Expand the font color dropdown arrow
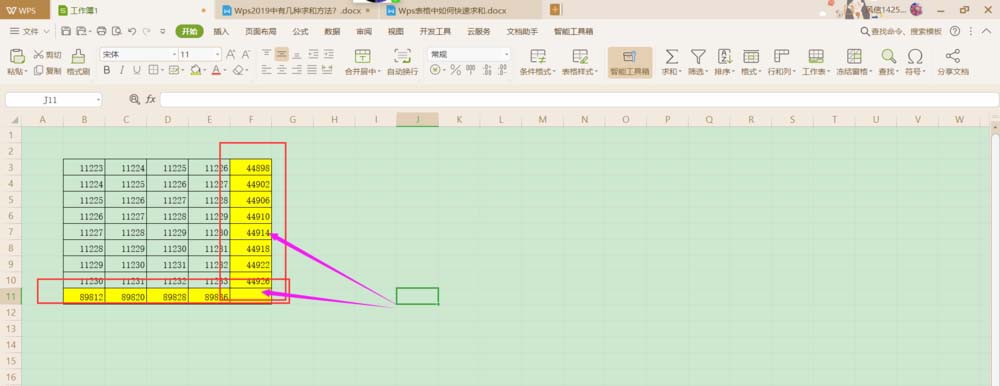Viewport: 1000px width, 386px height. (225, 71)
